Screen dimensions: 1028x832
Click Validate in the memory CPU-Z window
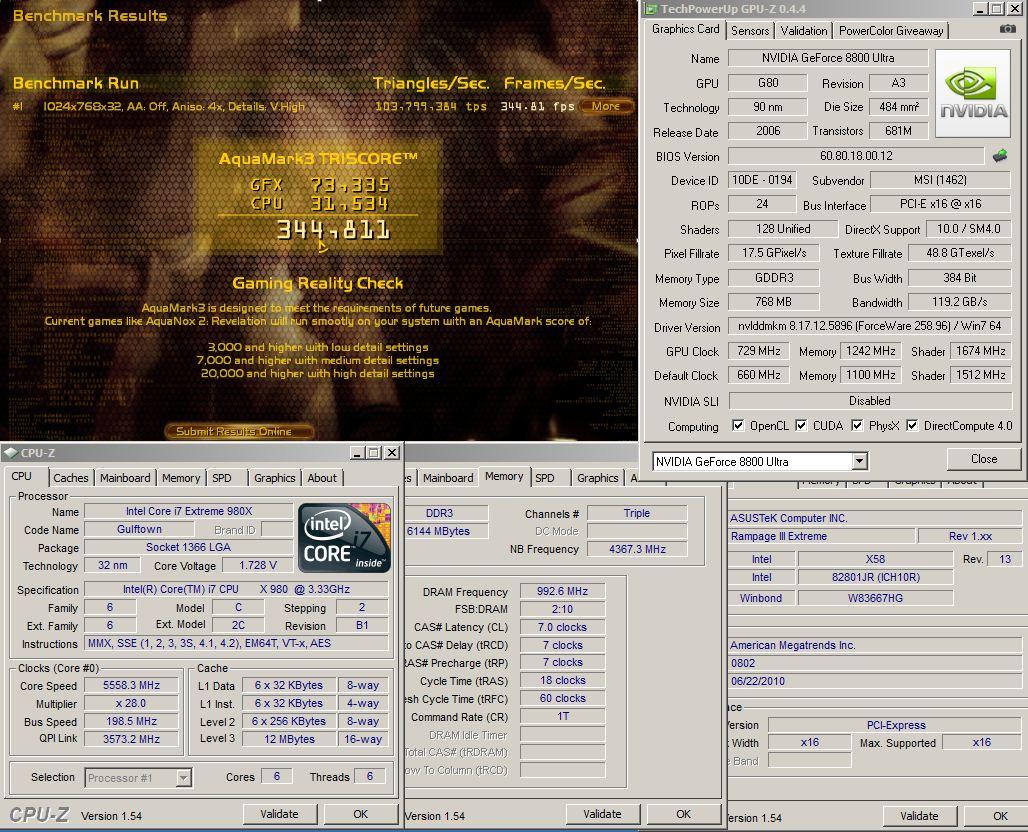click(x=602, y=814)
